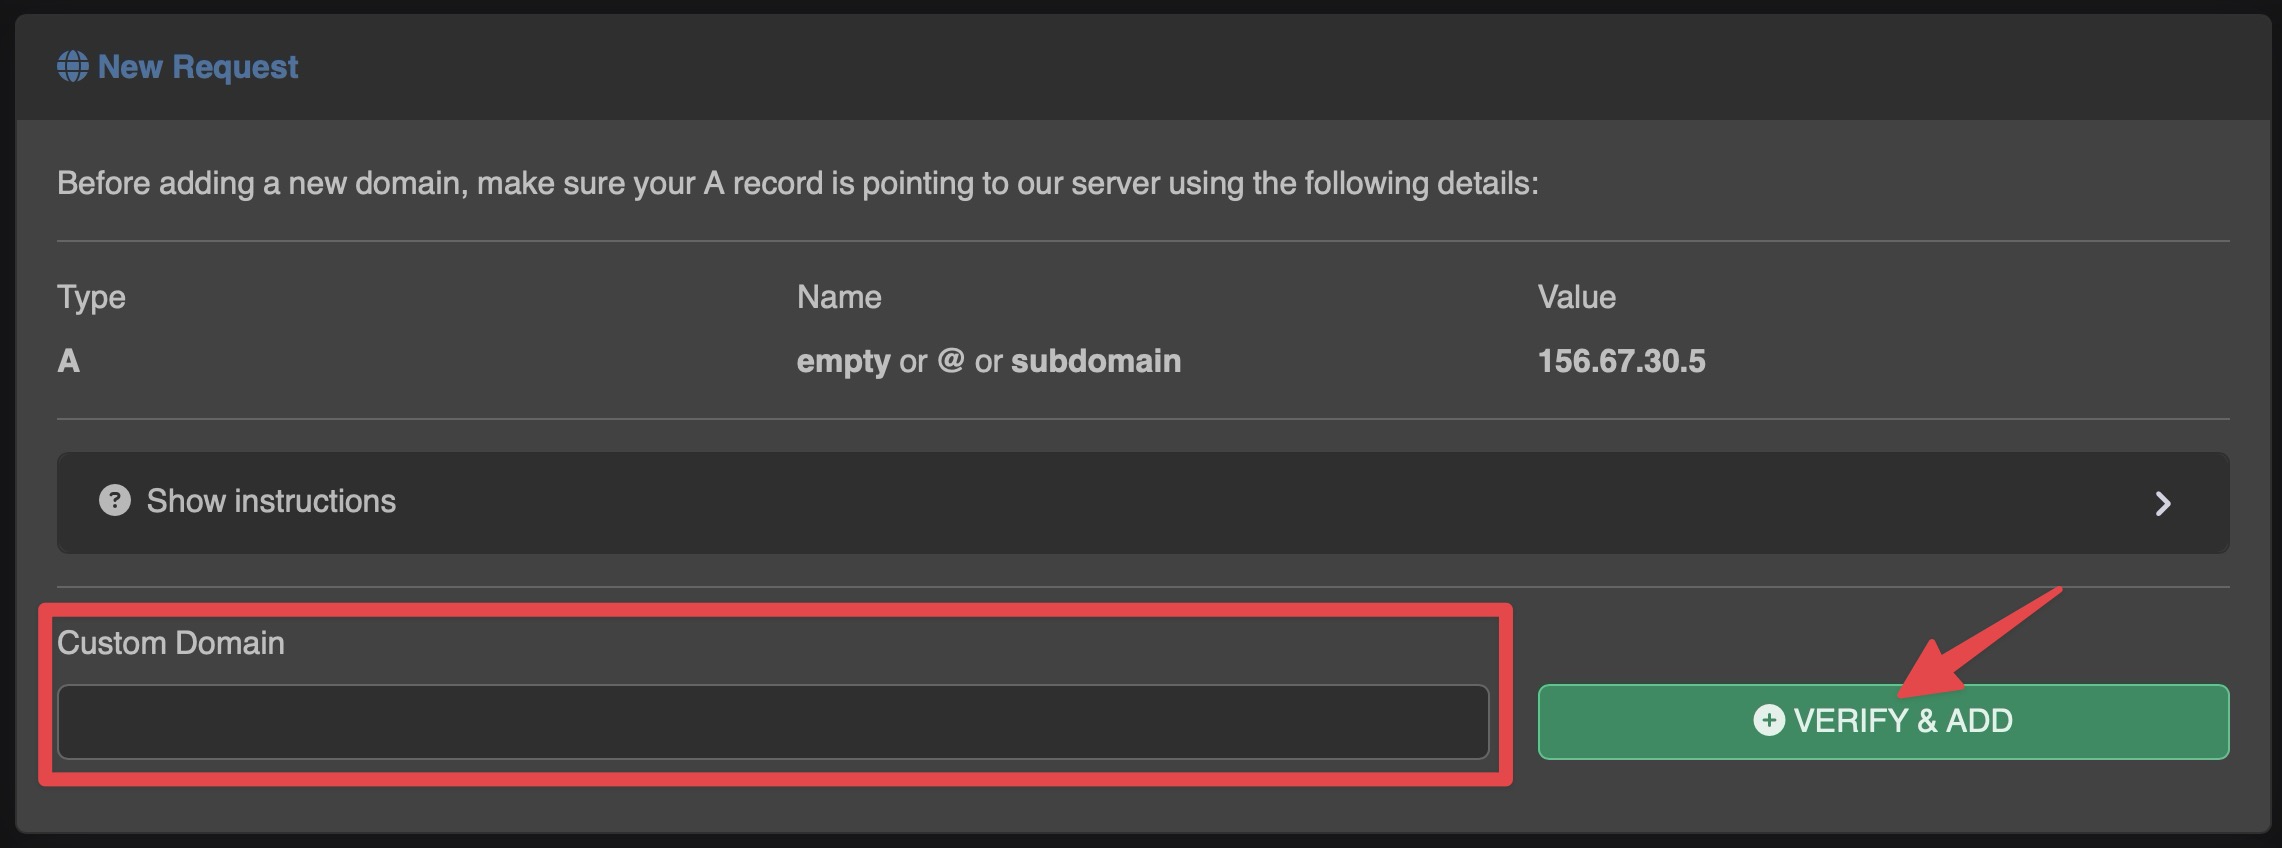
Task: Click the subdomain text under Name
Action: point(1096,362)
